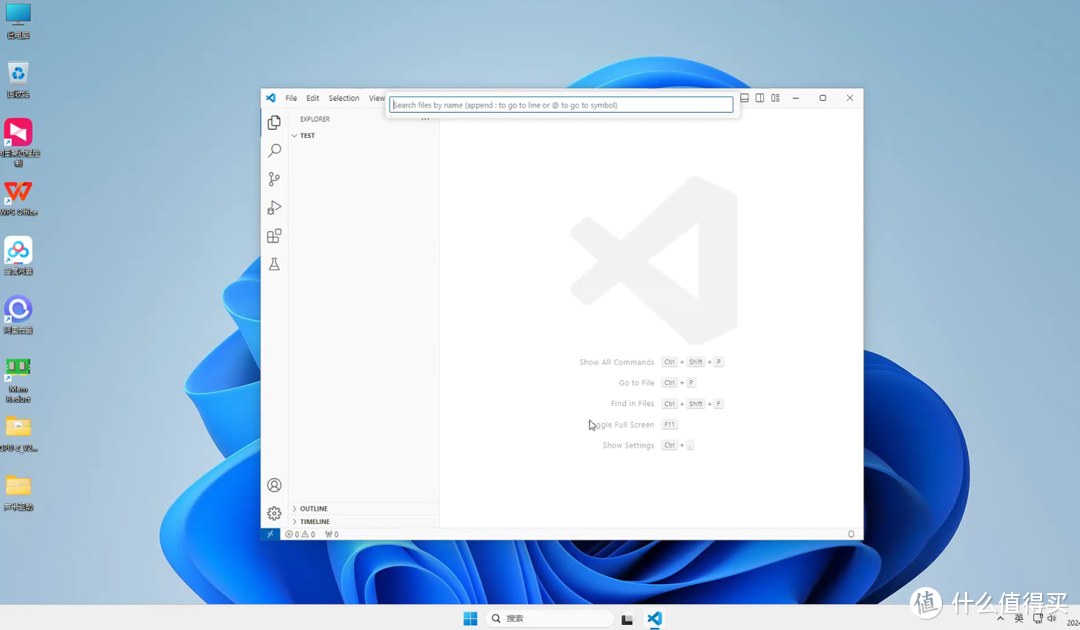Expand the OUTLINE section
This screenshot has height=630, width=1080.
(x=312, y=508)
